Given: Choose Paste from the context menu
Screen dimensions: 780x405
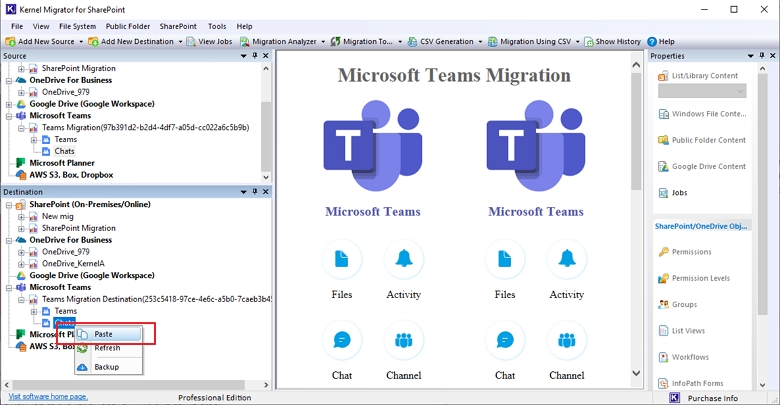Looking at the screenshot, I should [x=108, y=334].
